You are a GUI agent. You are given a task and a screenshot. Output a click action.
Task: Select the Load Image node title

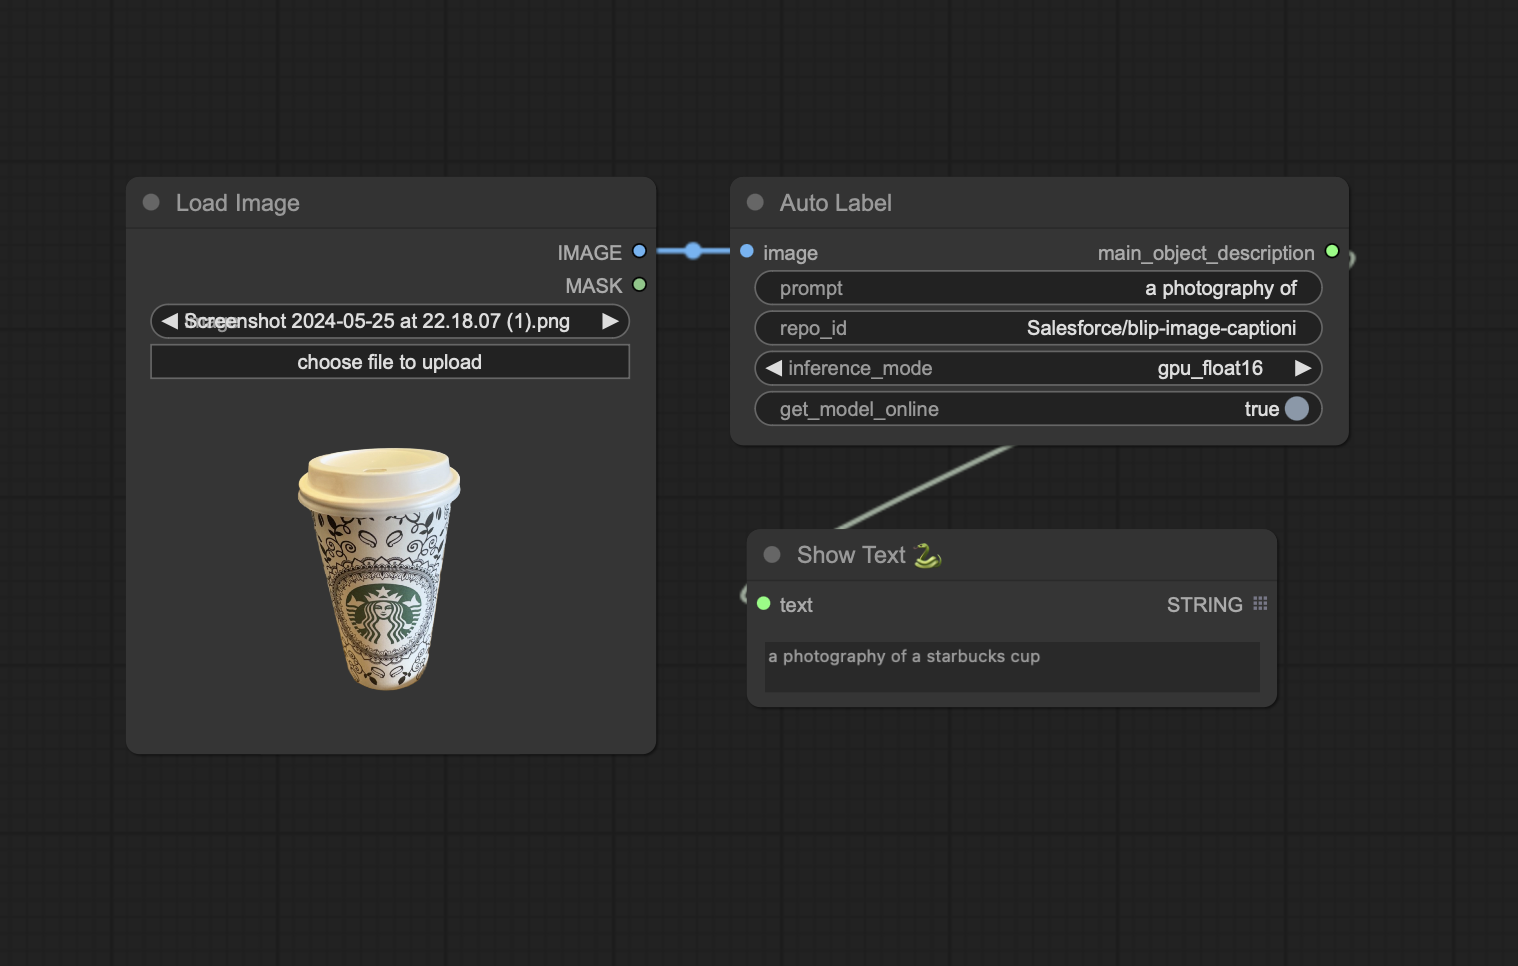click(238, 203)
